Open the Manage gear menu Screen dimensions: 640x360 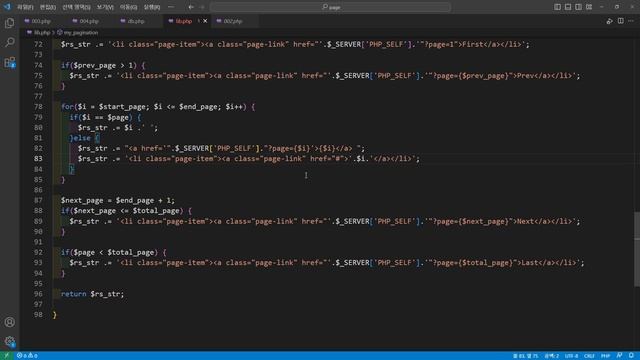click(x=9, y=341)
